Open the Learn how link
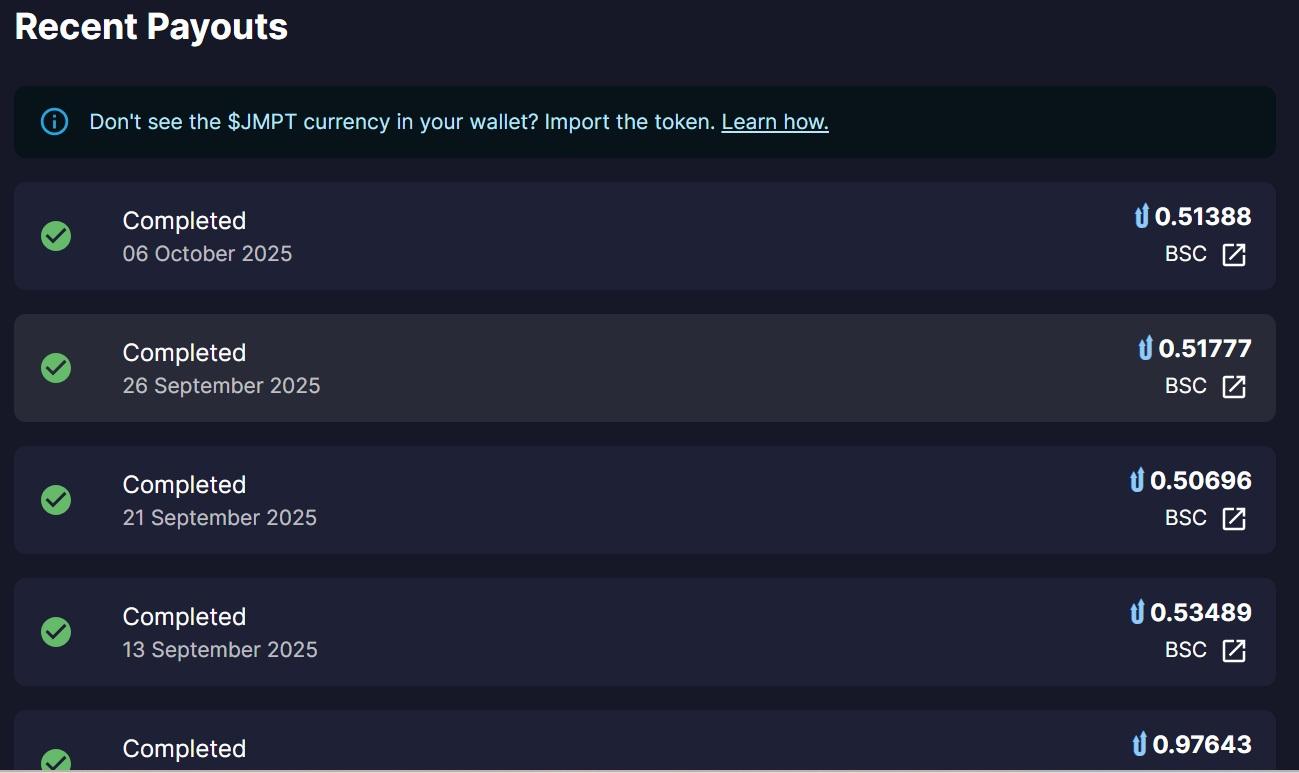This screenshot has height=773, width=1299. (774, 122)
